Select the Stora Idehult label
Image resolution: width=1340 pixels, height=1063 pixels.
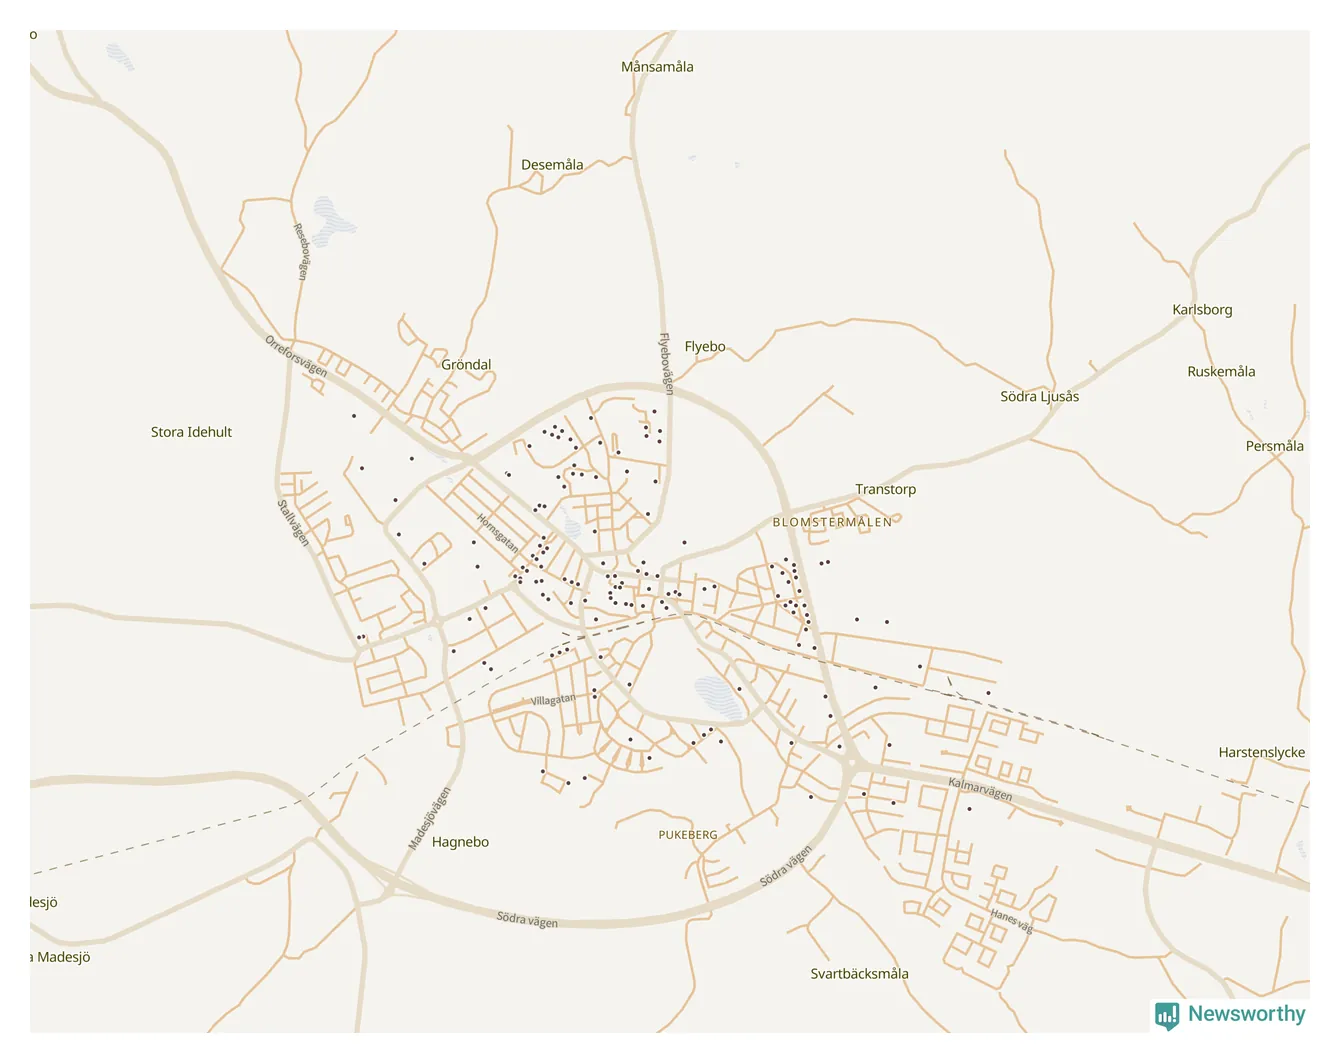(191, 432)
